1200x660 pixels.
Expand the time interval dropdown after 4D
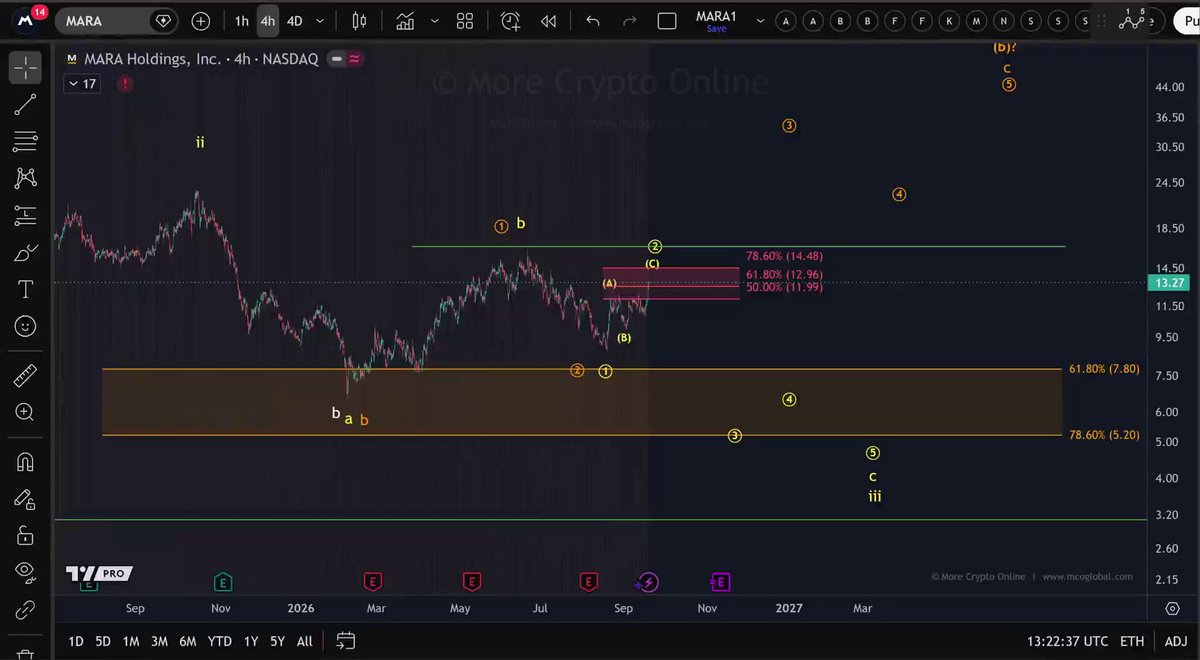pos(321,21)
